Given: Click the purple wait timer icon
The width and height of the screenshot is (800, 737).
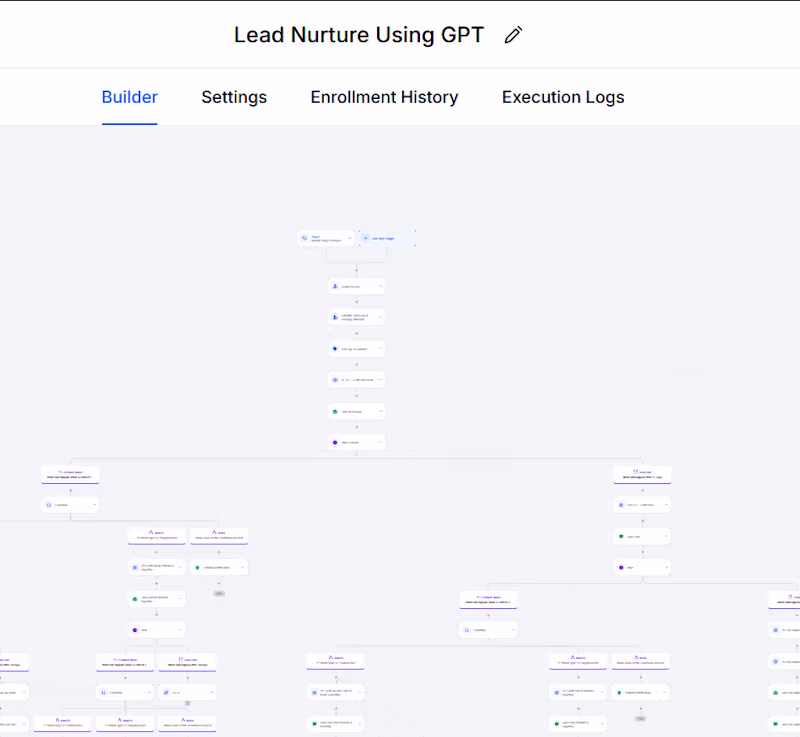Looking at the screenshot, I should pos(334,442).
